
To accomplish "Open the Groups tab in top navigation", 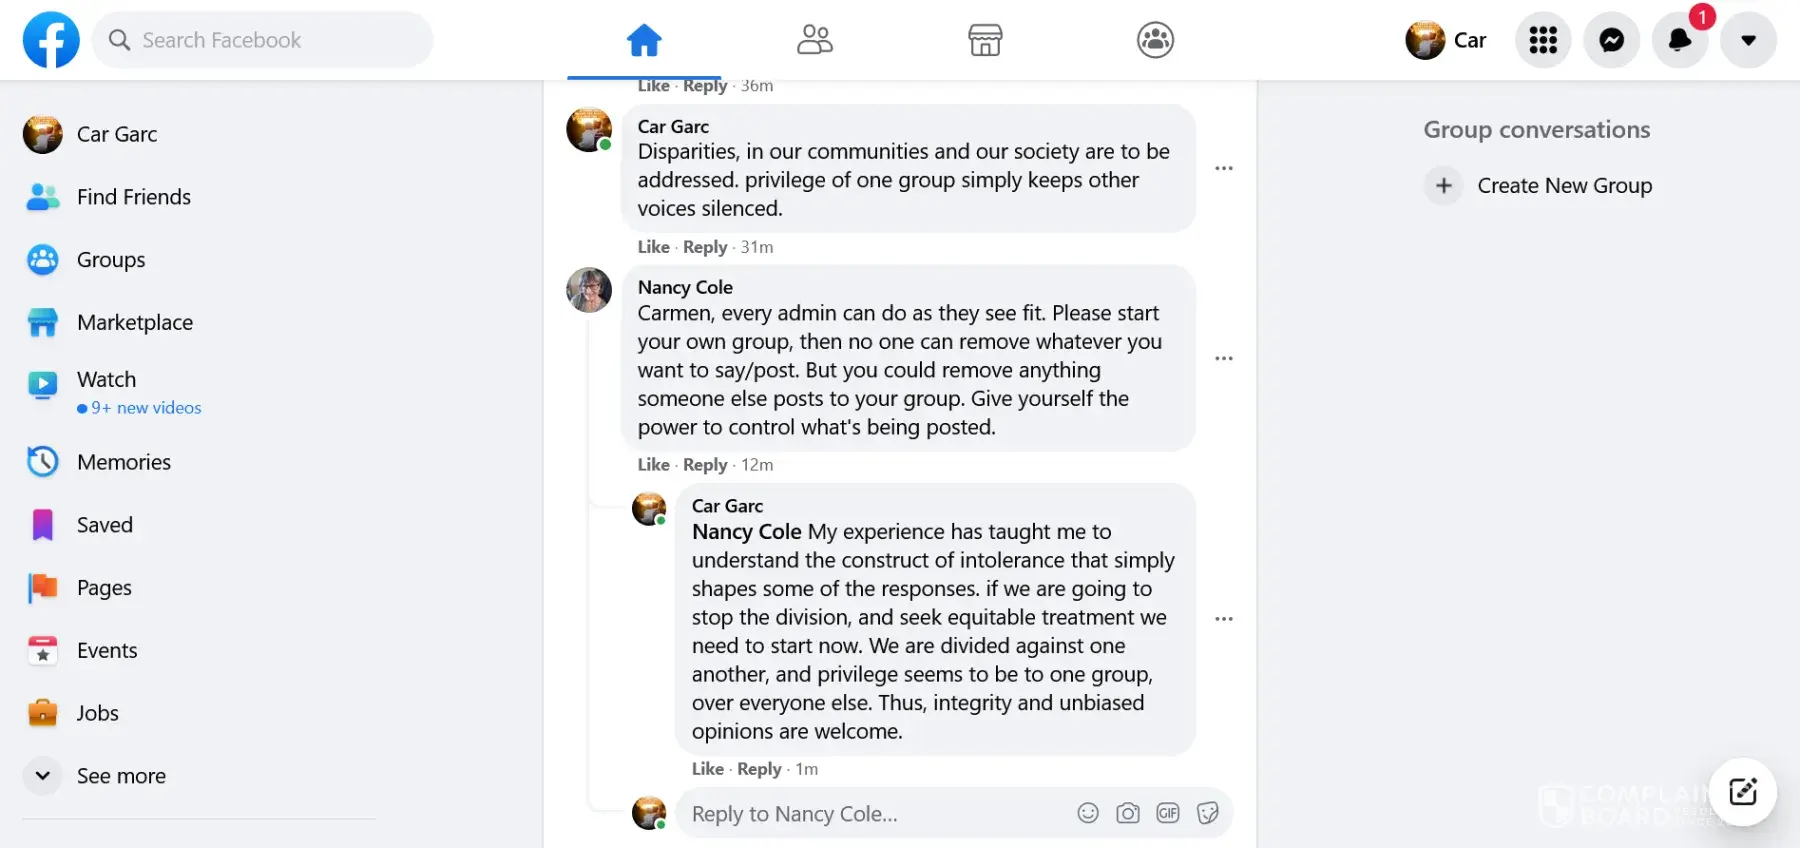I will tap(1155, 40).
